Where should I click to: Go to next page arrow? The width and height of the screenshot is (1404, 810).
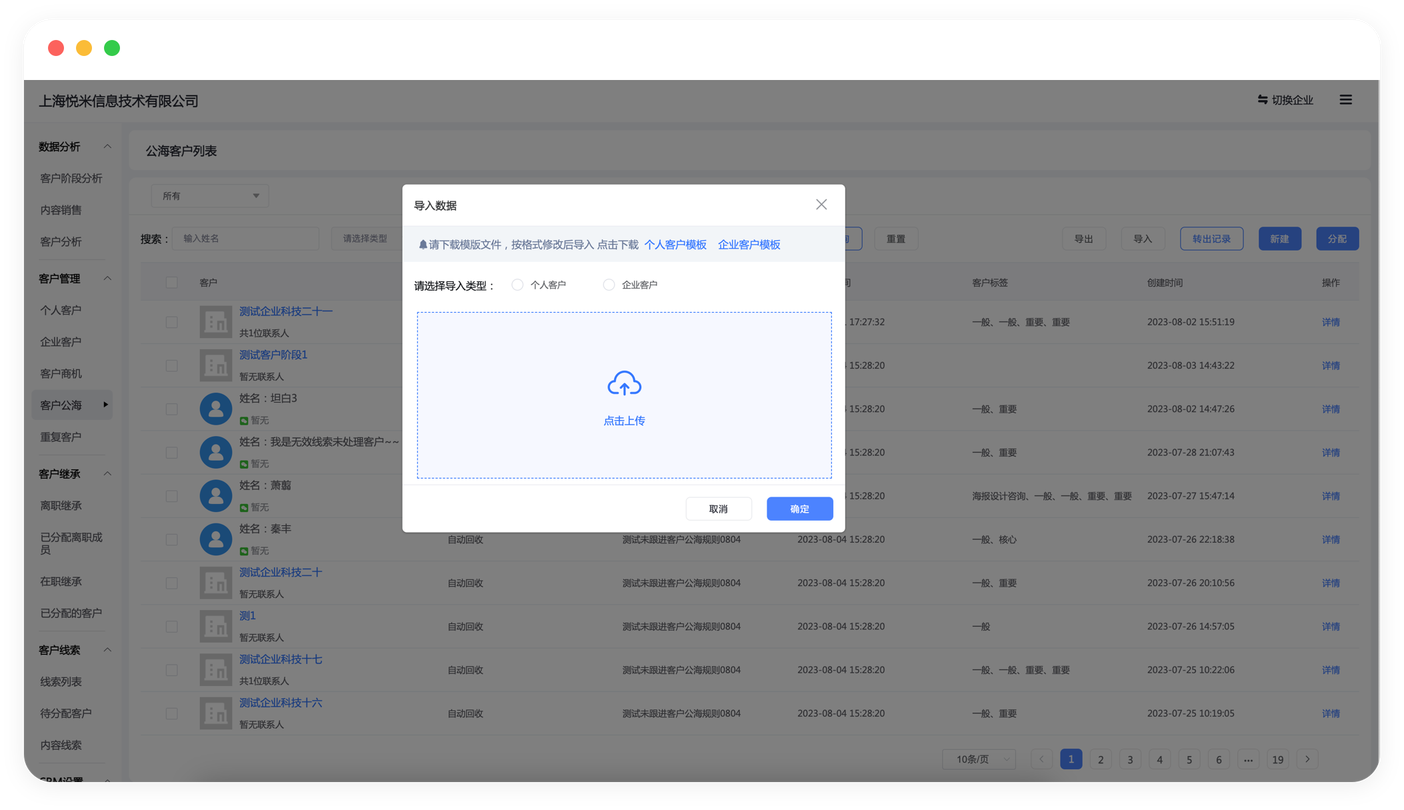(1306, 759)
